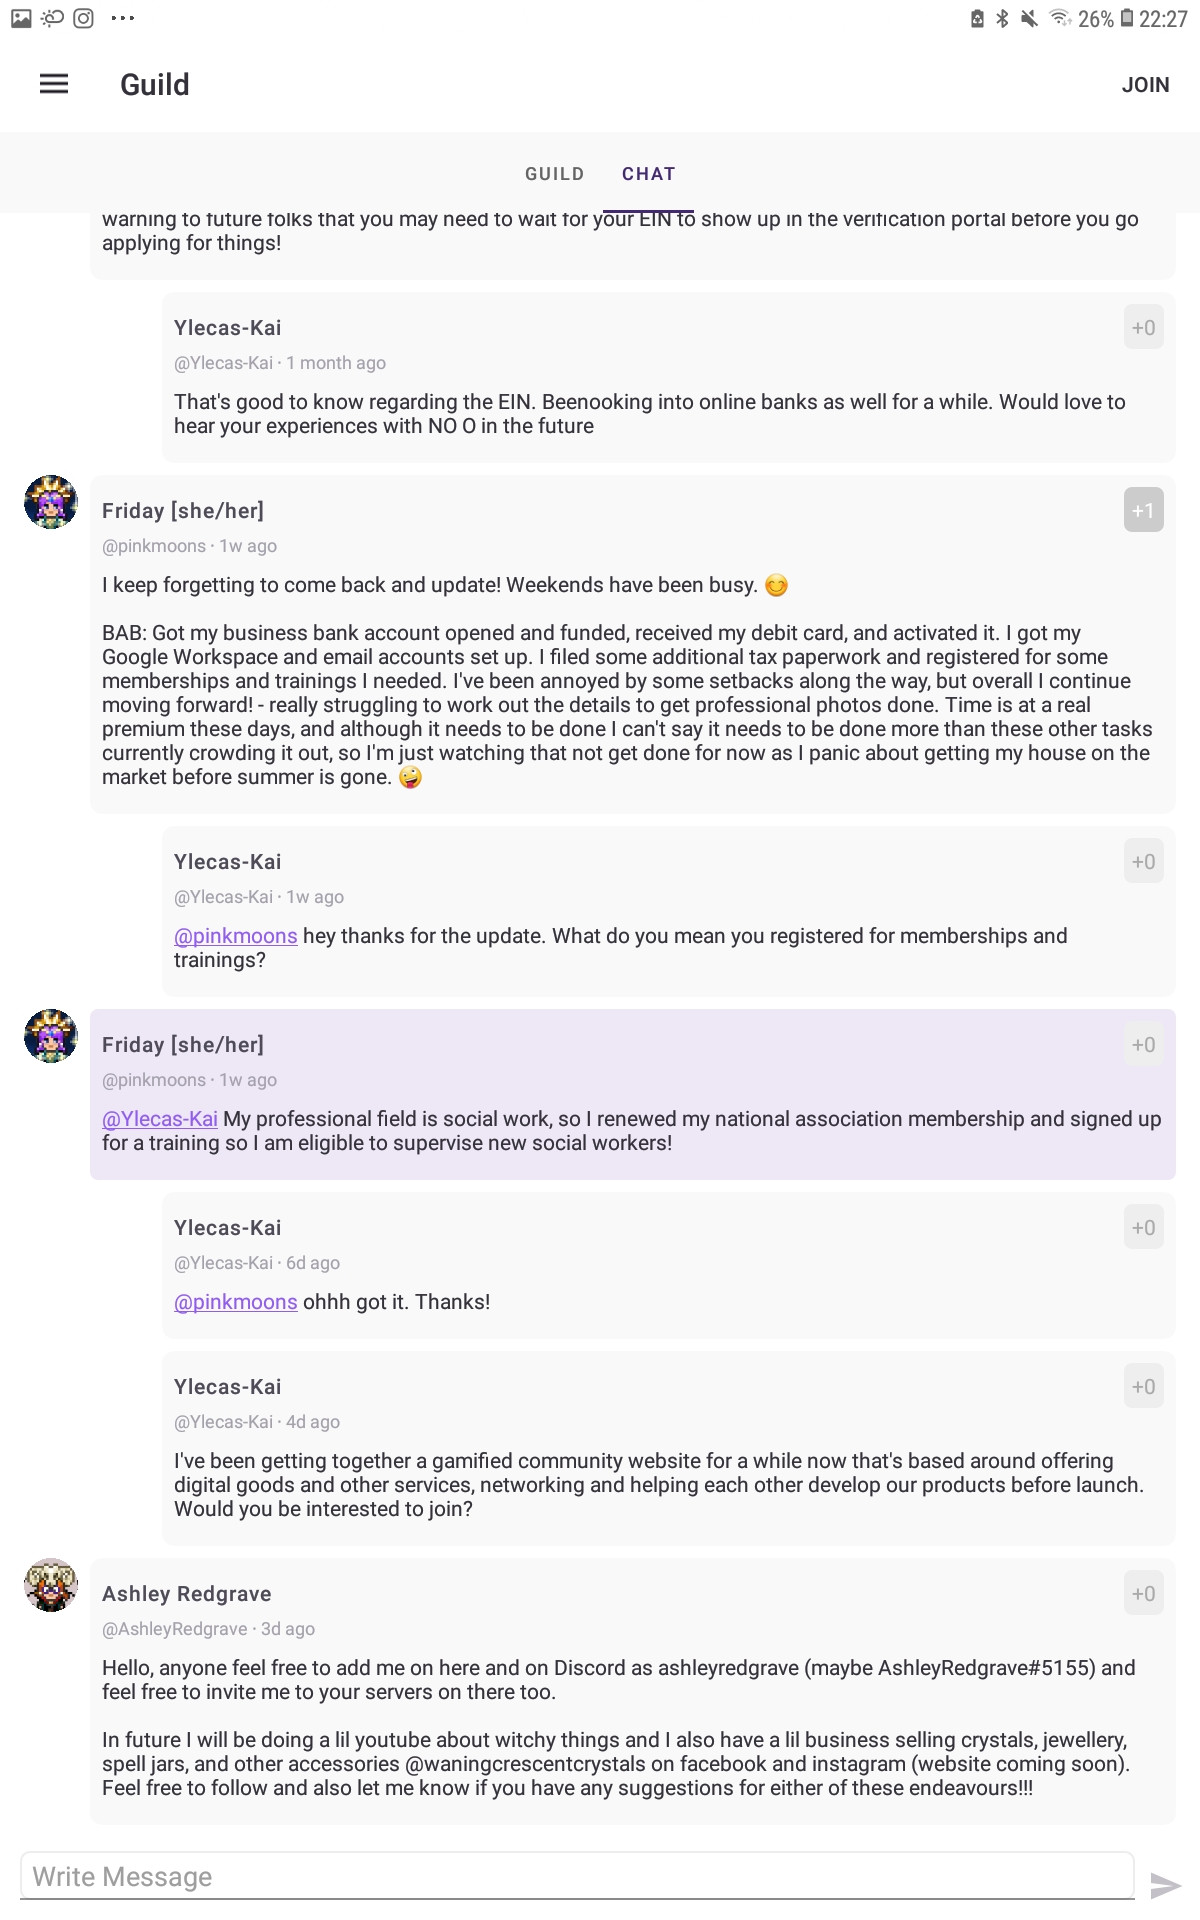Open @pinkmoons mention in 'thanks for the update'
This screenshot has width=1200, height=1920.
click(236, 936)
